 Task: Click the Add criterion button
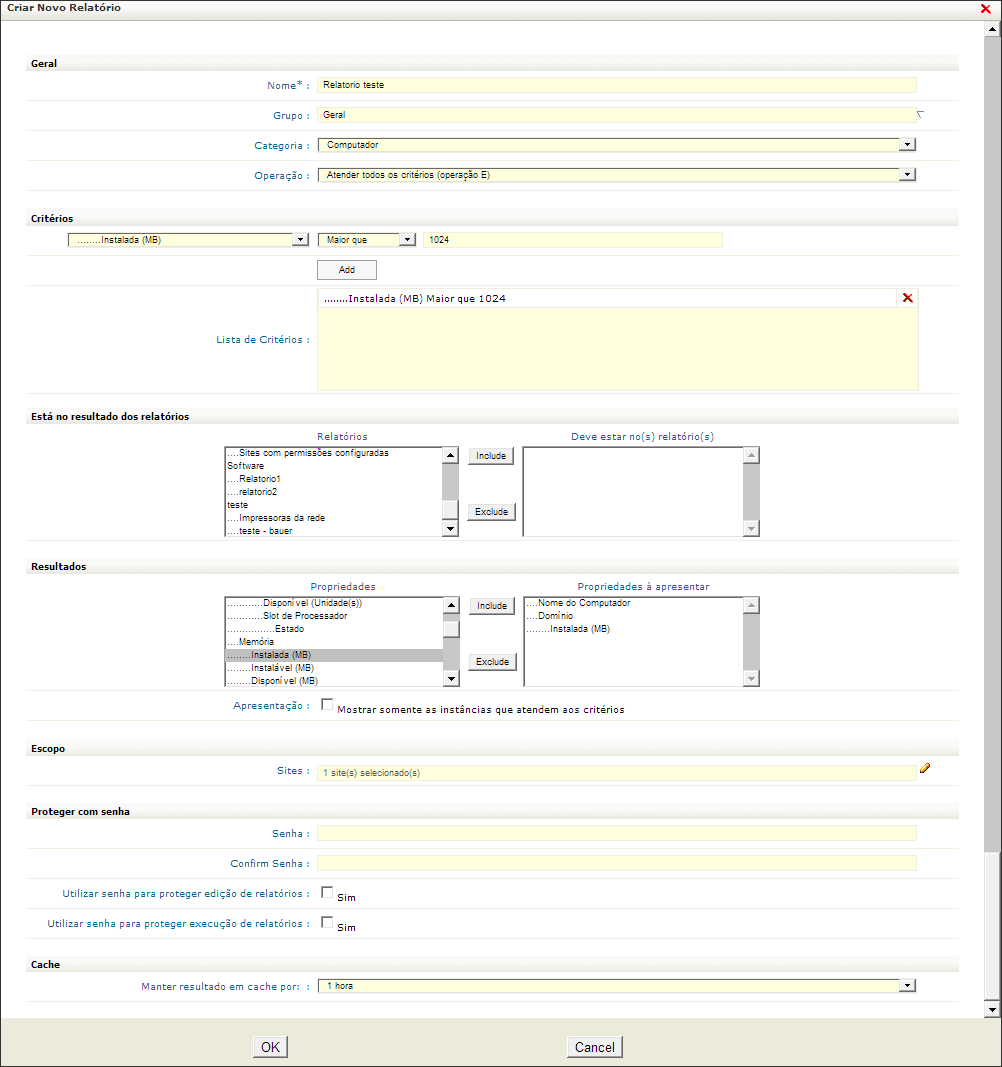coord(346,269)
